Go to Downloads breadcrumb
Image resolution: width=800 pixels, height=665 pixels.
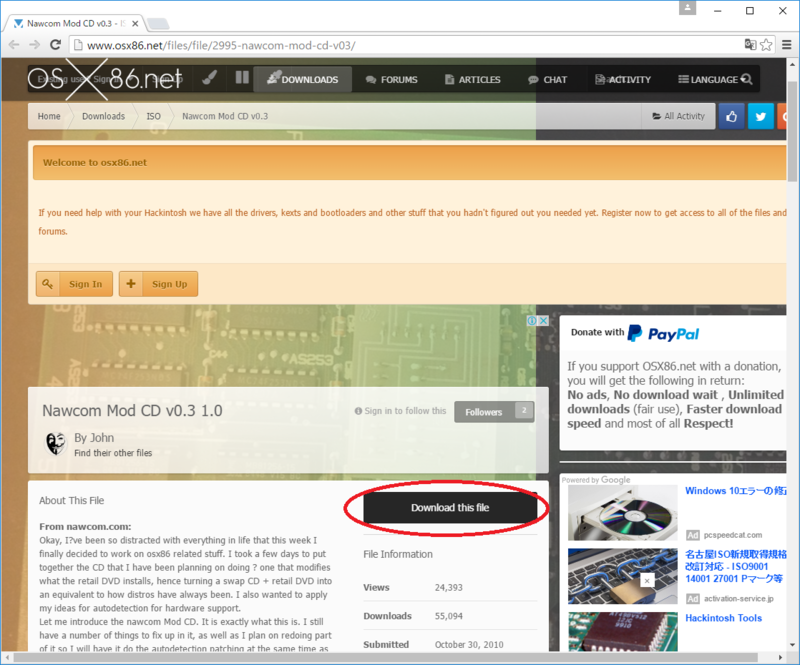pyautogui.click(x=104, y=116)
